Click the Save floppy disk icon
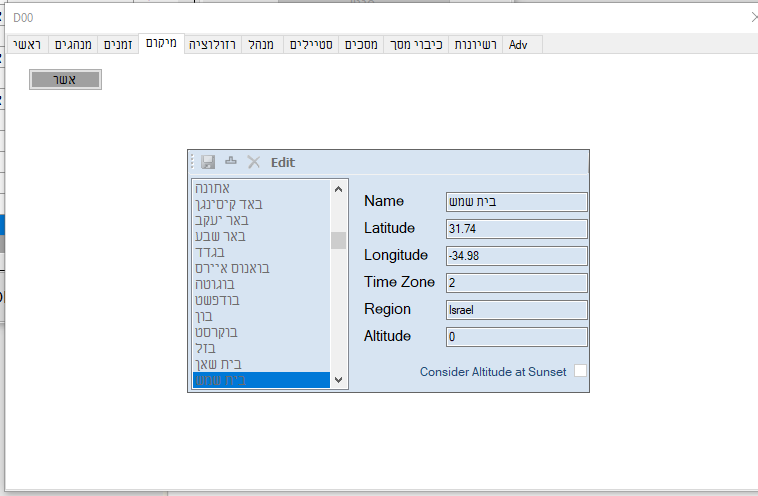The width and height of the screenshot is (758, 496). (x=208, y=162)
